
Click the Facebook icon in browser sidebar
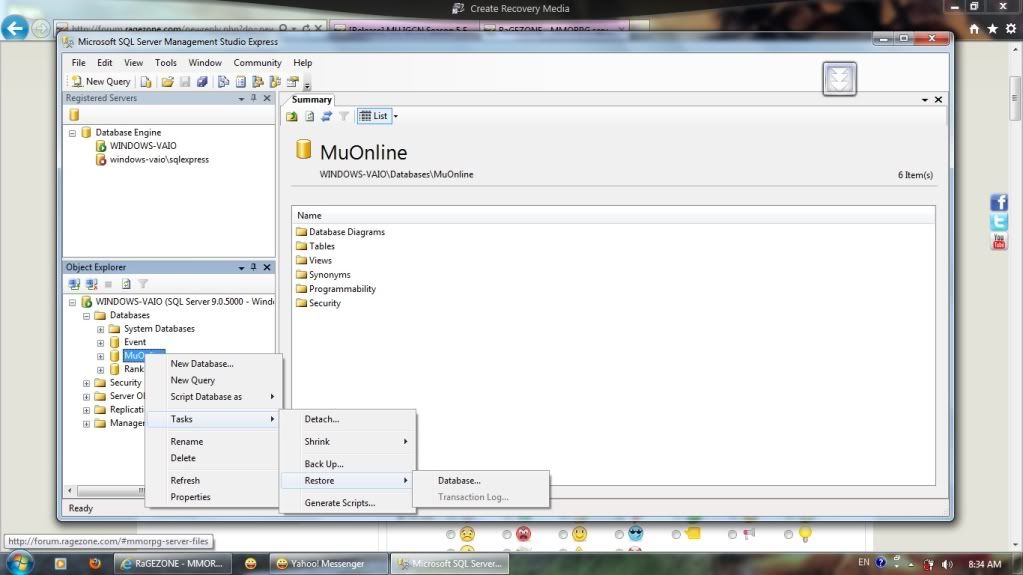coord(998,203)
